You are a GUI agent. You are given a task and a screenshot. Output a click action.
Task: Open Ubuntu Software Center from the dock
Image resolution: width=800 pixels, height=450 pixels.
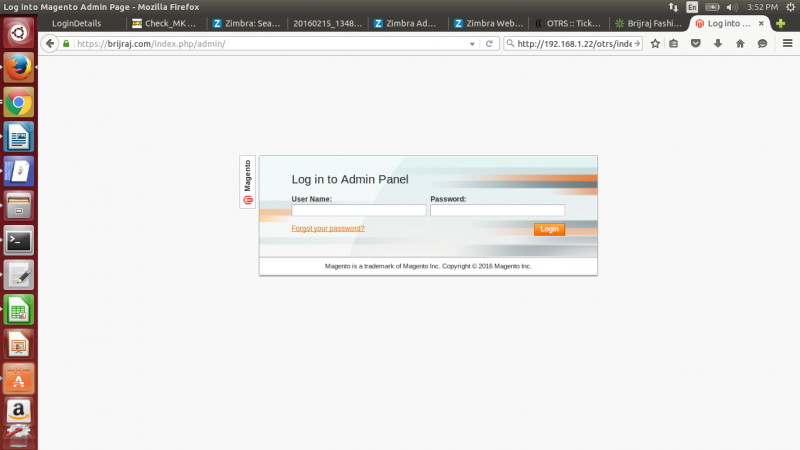pos(18,379)
